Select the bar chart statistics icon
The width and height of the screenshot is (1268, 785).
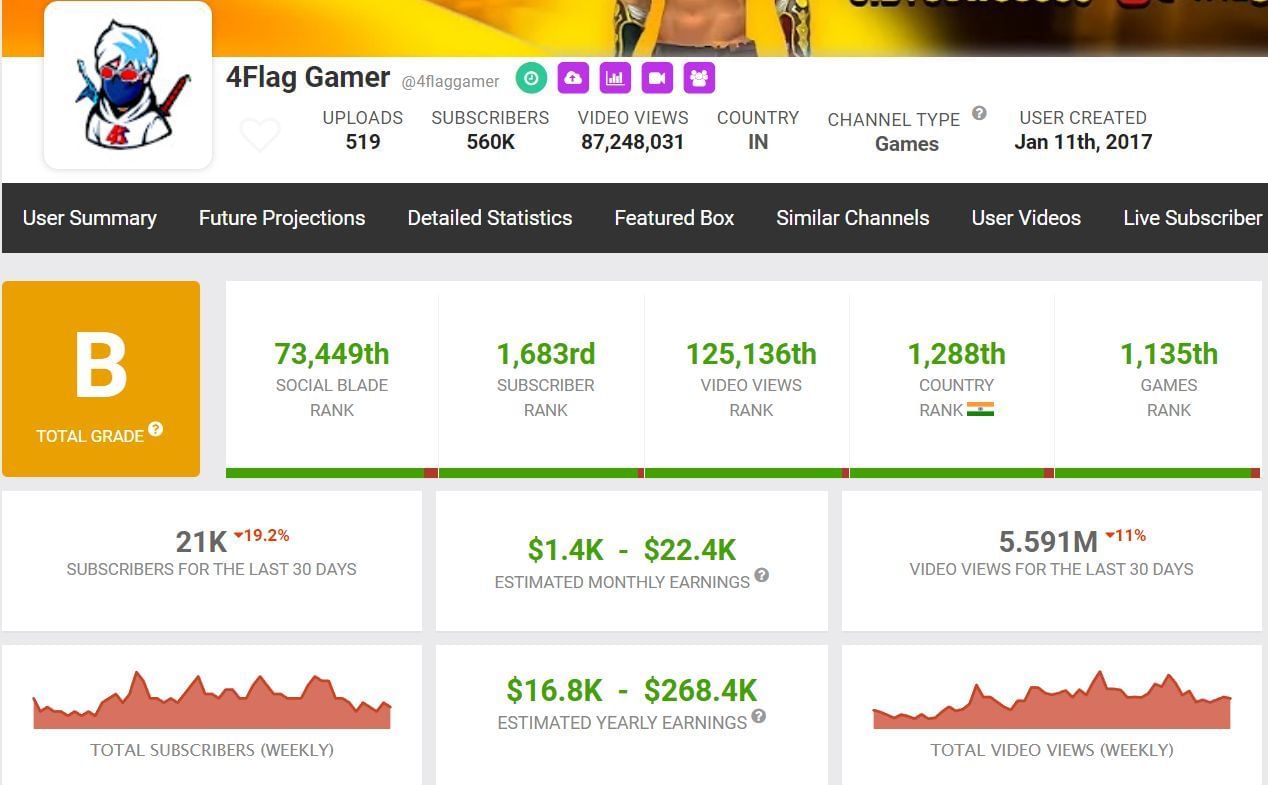click(x=615, y=77)
